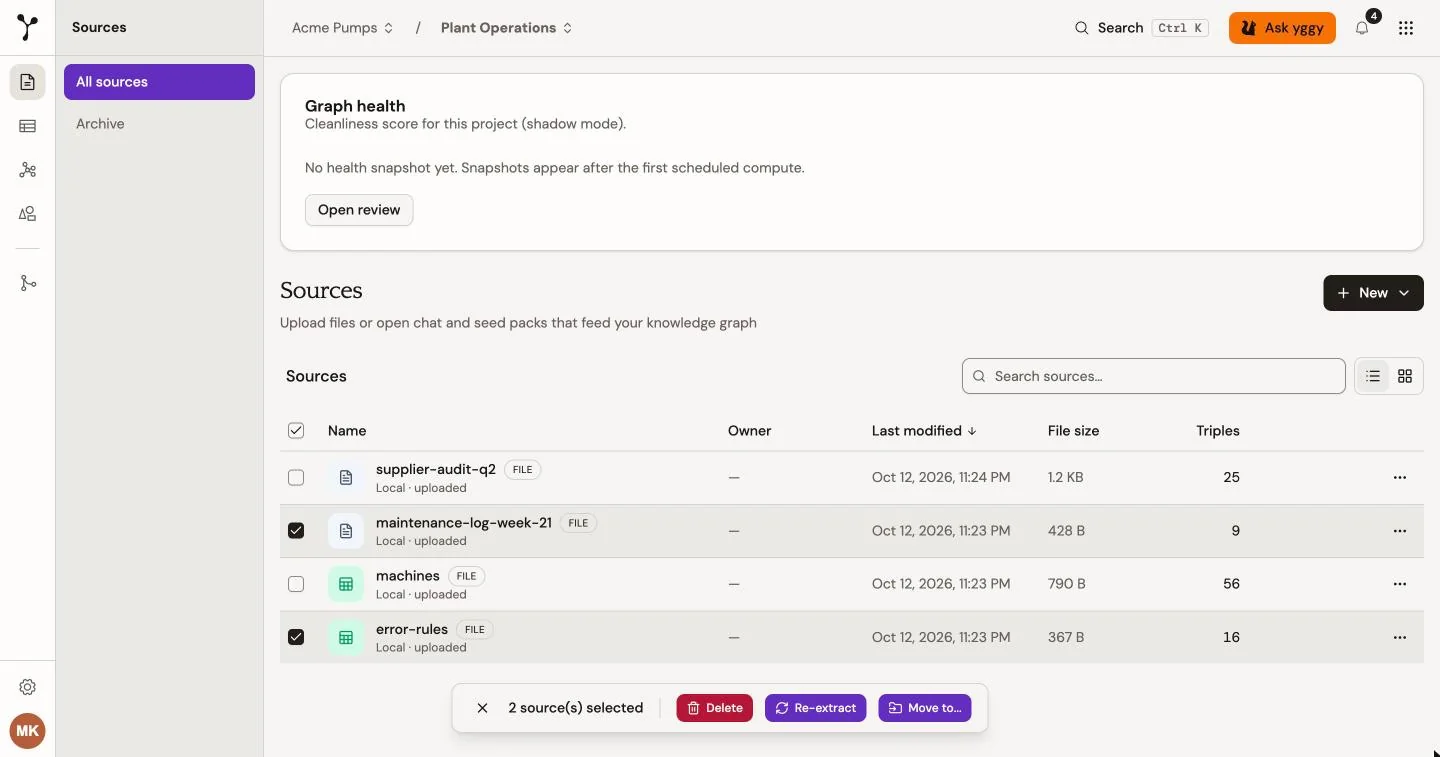1440x757 pixels.
Task: Sort by Last modified column
Action: coord(924,431)
